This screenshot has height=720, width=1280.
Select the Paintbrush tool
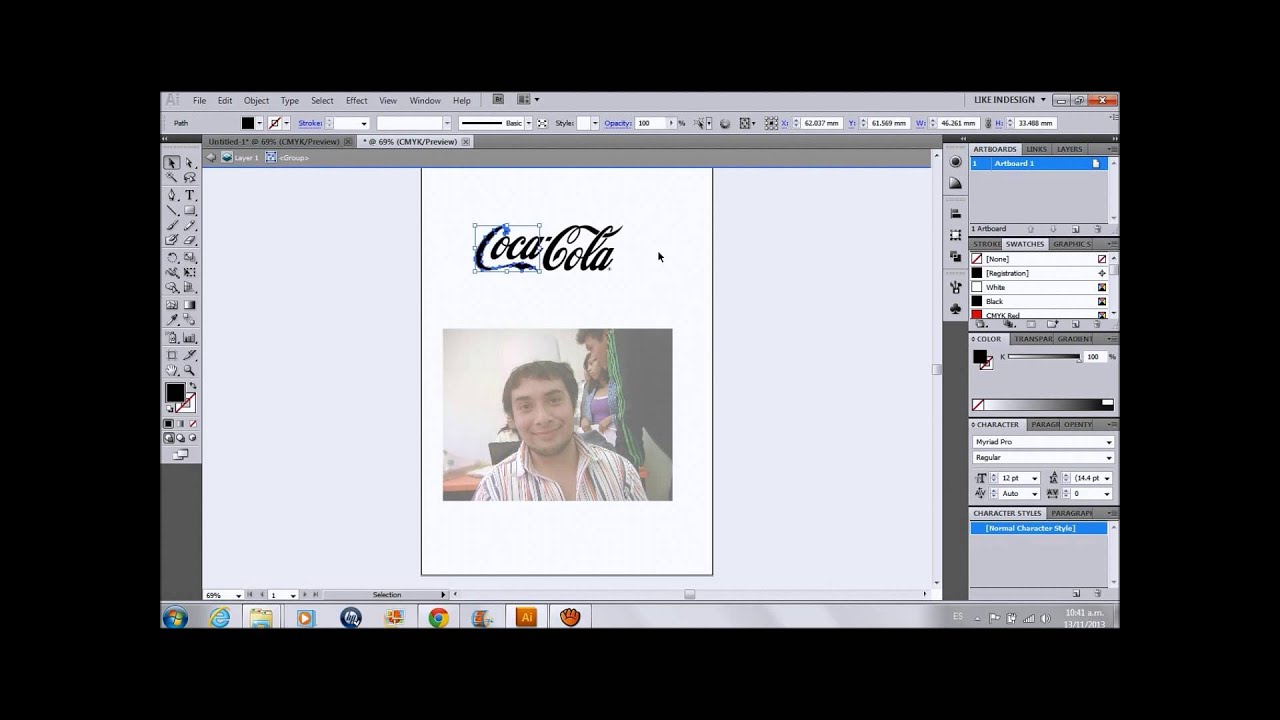(172, 225)
